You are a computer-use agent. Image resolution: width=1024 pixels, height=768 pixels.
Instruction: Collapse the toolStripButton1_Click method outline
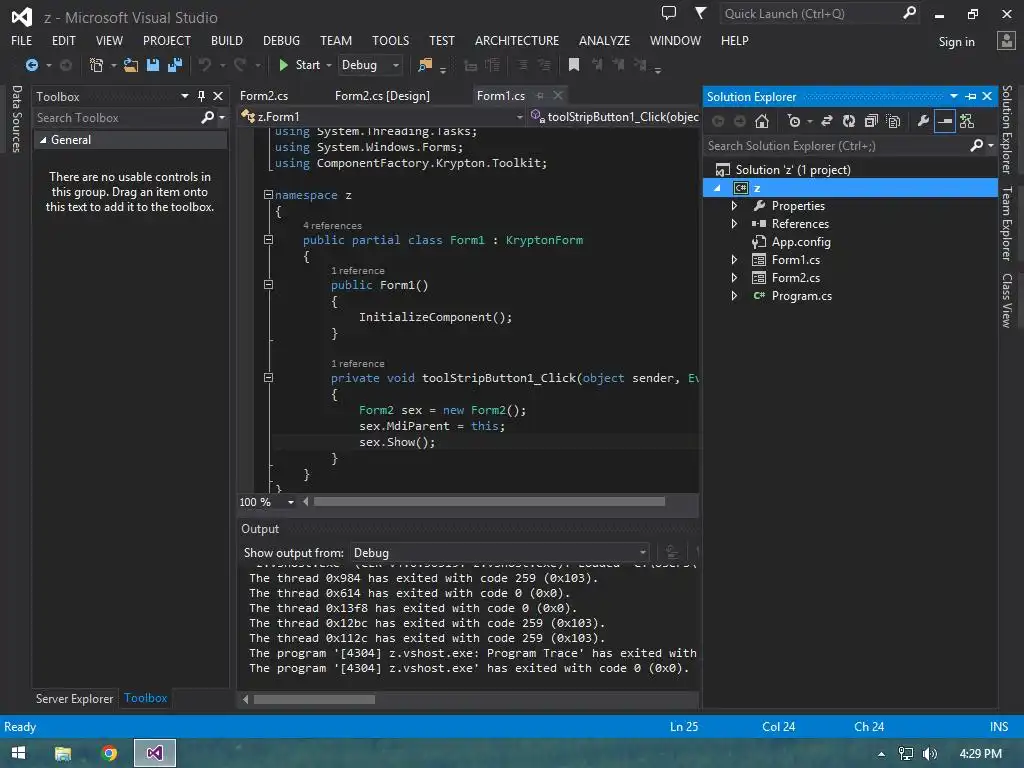268,377
